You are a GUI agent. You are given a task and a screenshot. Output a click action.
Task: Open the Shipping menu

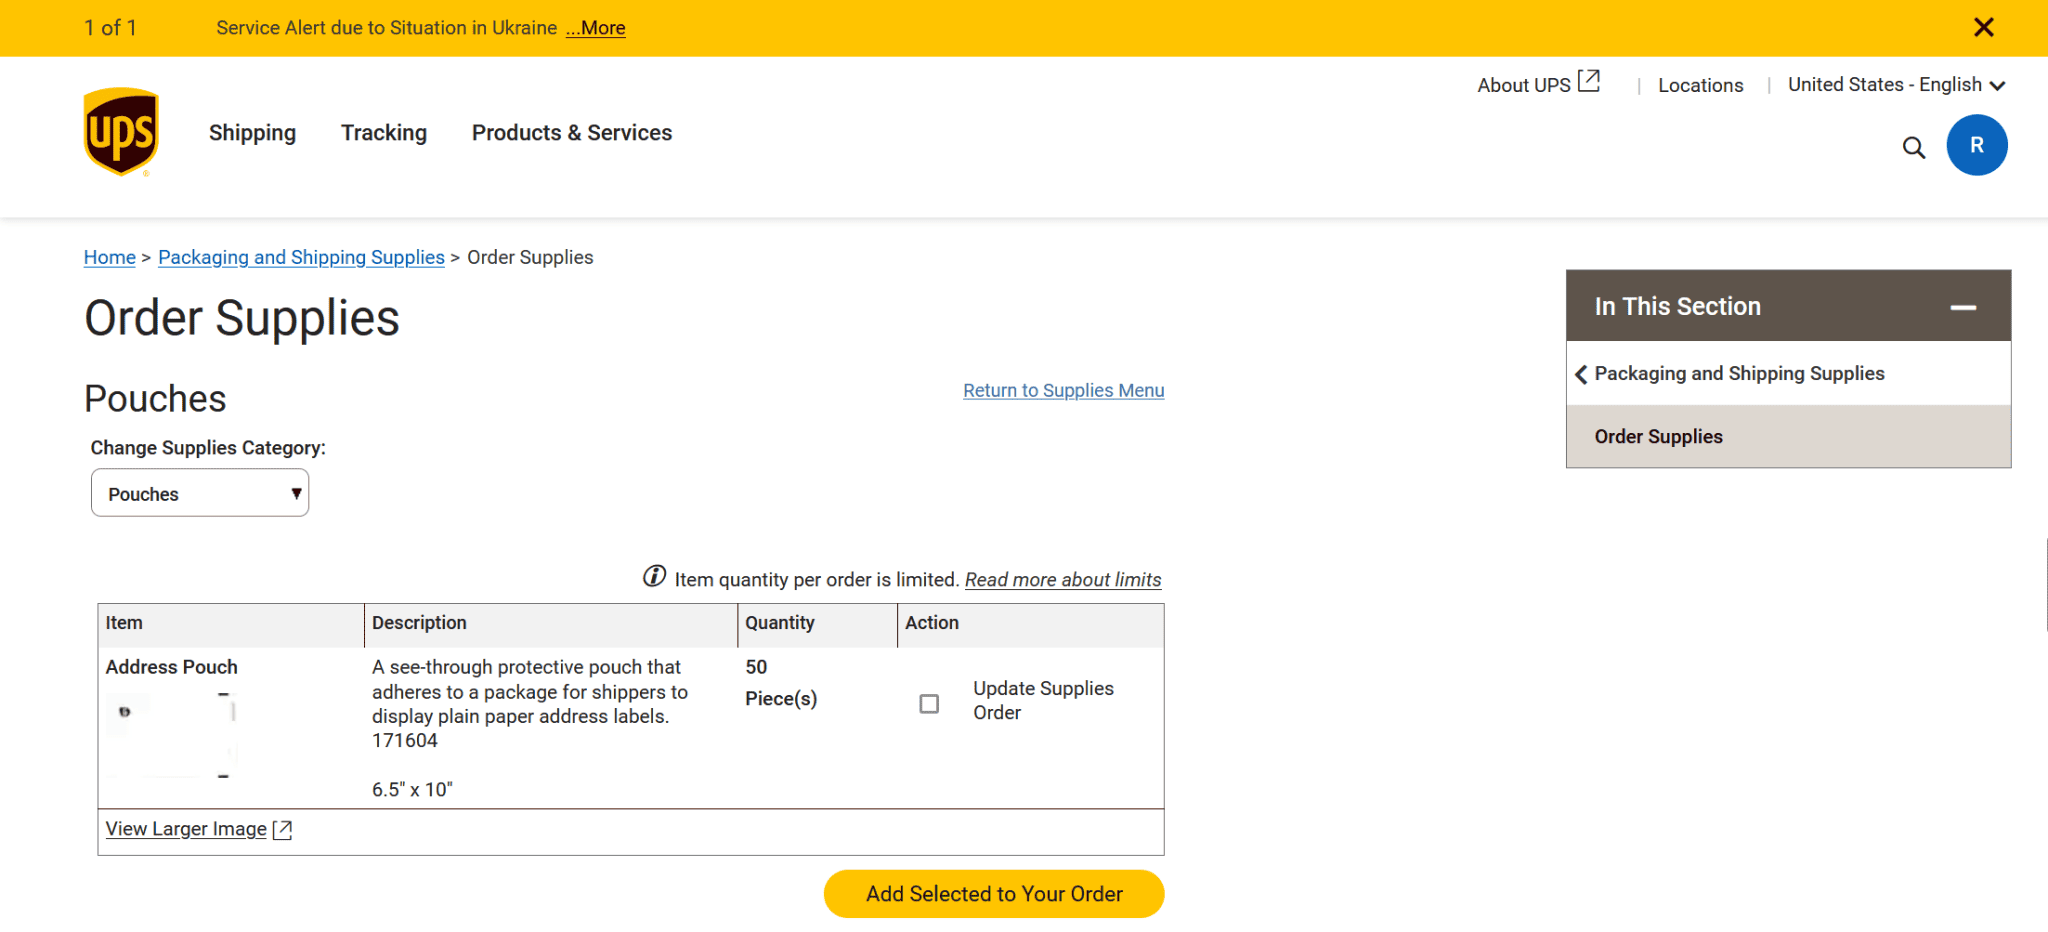(252, 132)
